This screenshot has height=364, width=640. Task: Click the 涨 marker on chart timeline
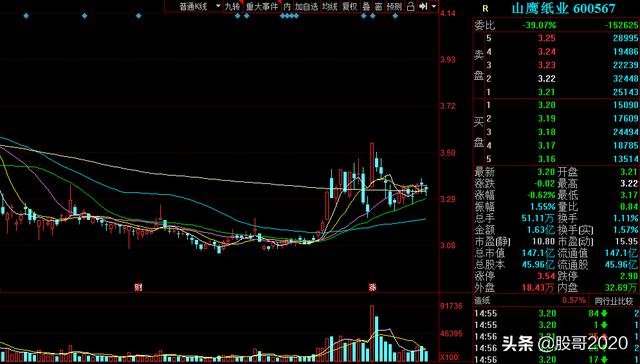pos(372,287)
